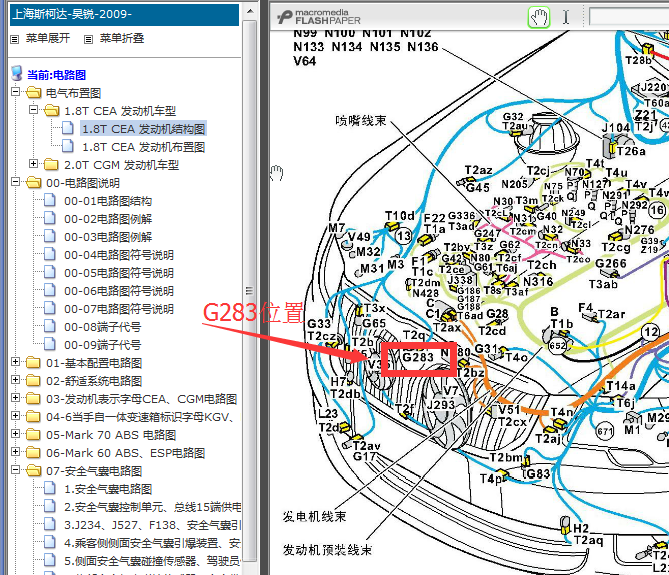The image size is (669, 575).
Task: Click the 菜单展开 list icon
Action: 15,39
